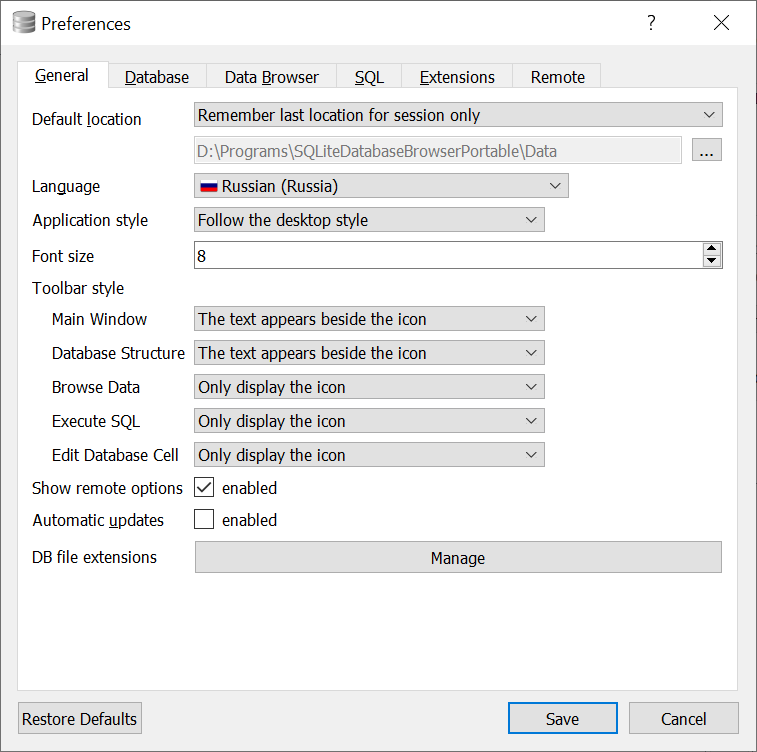Click the Restore Defaults button
The image size is (757, 752).
pyautogui.click(x=80, y=719)
